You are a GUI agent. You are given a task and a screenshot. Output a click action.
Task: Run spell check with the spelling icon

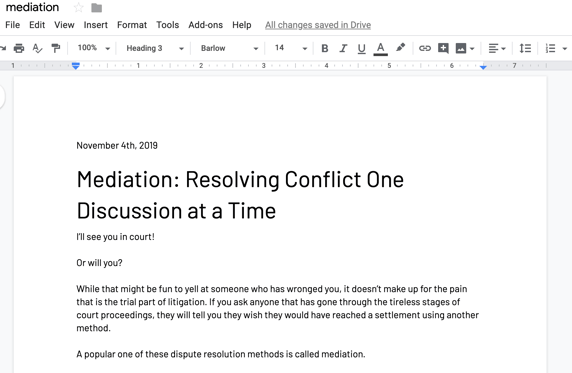[x=37, y=48]
